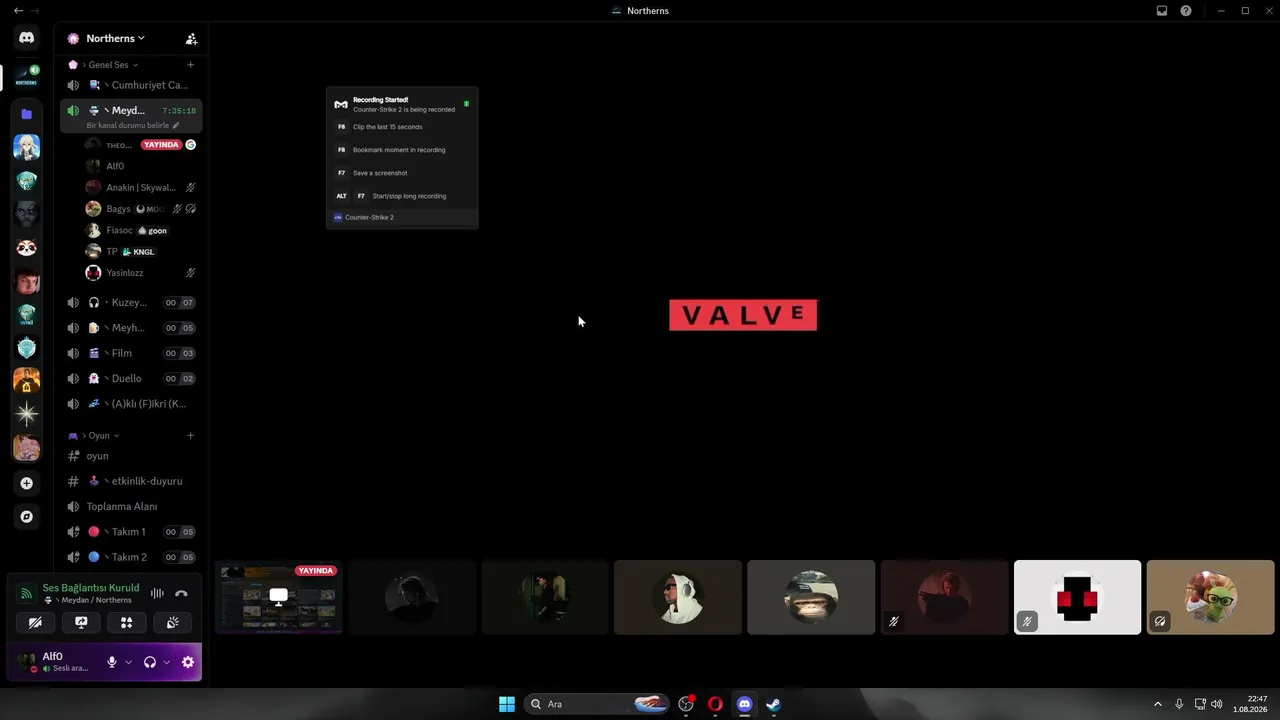Open Discord direct messages home icon
This screenshot has height=720, width=1280.
pyautogui.click(x=27, y=38)
